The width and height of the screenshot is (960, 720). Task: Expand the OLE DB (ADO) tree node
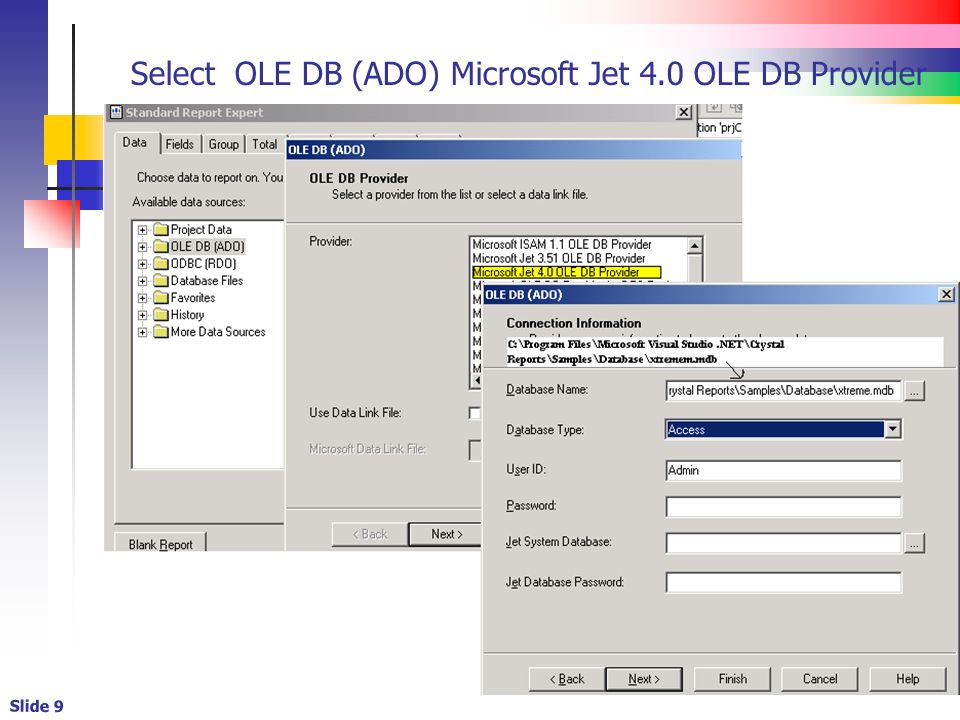pyautogui.click(x=143, y=247)
